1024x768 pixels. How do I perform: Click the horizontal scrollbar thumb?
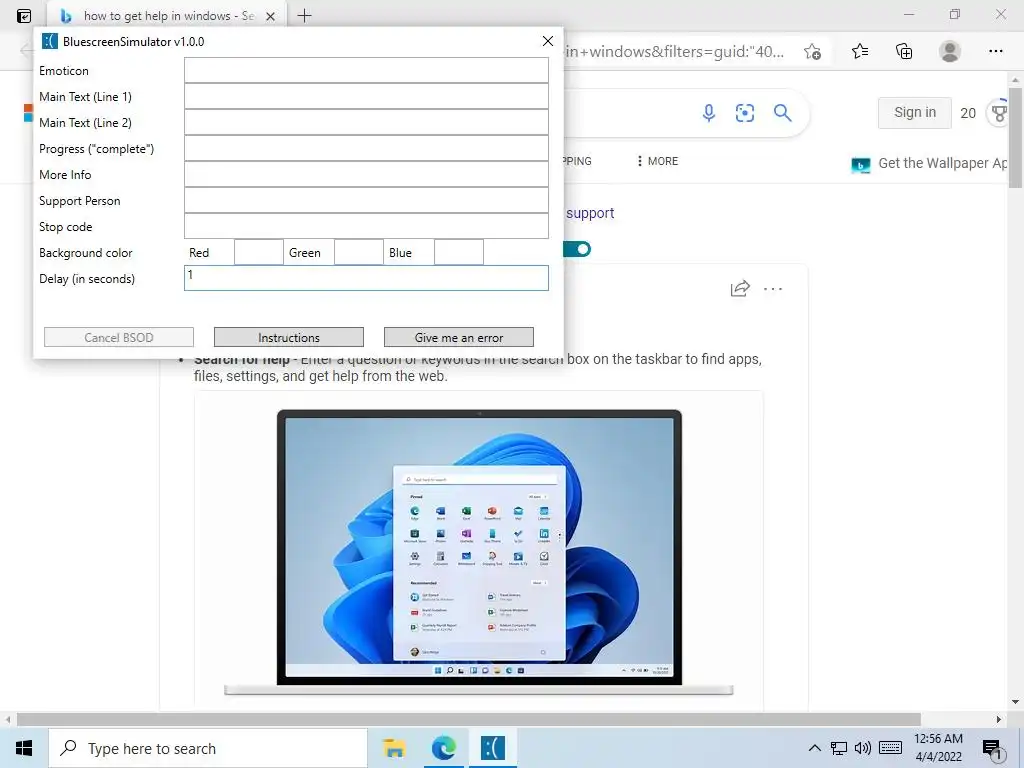click(x=468, y=719)
